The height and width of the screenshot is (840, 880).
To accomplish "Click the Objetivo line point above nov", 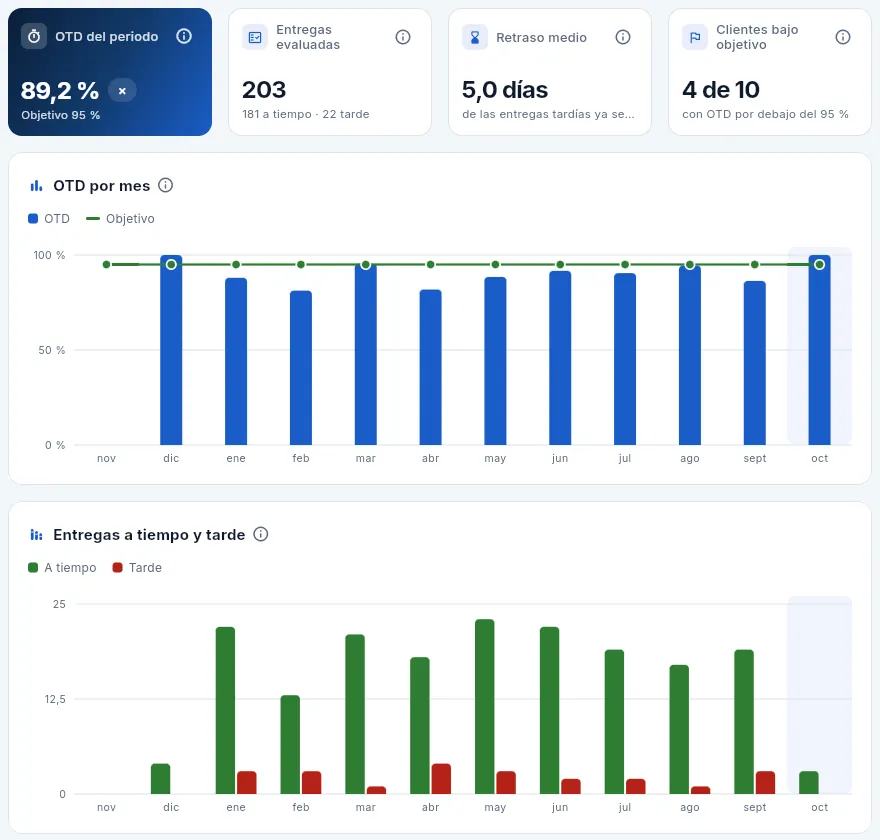I will coord(107,264).
